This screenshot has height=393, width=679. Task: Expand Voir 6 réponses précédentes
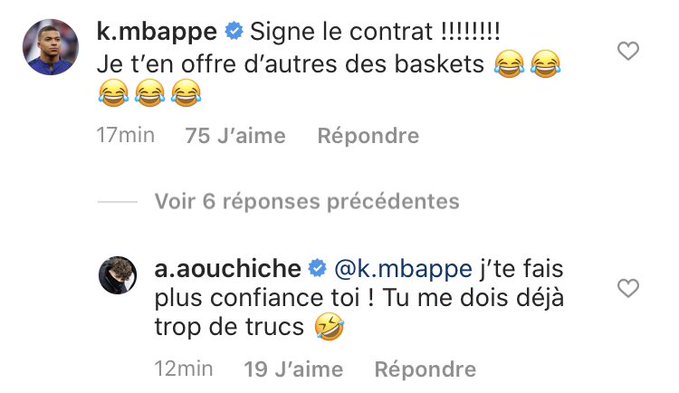[x=307, y=202]
